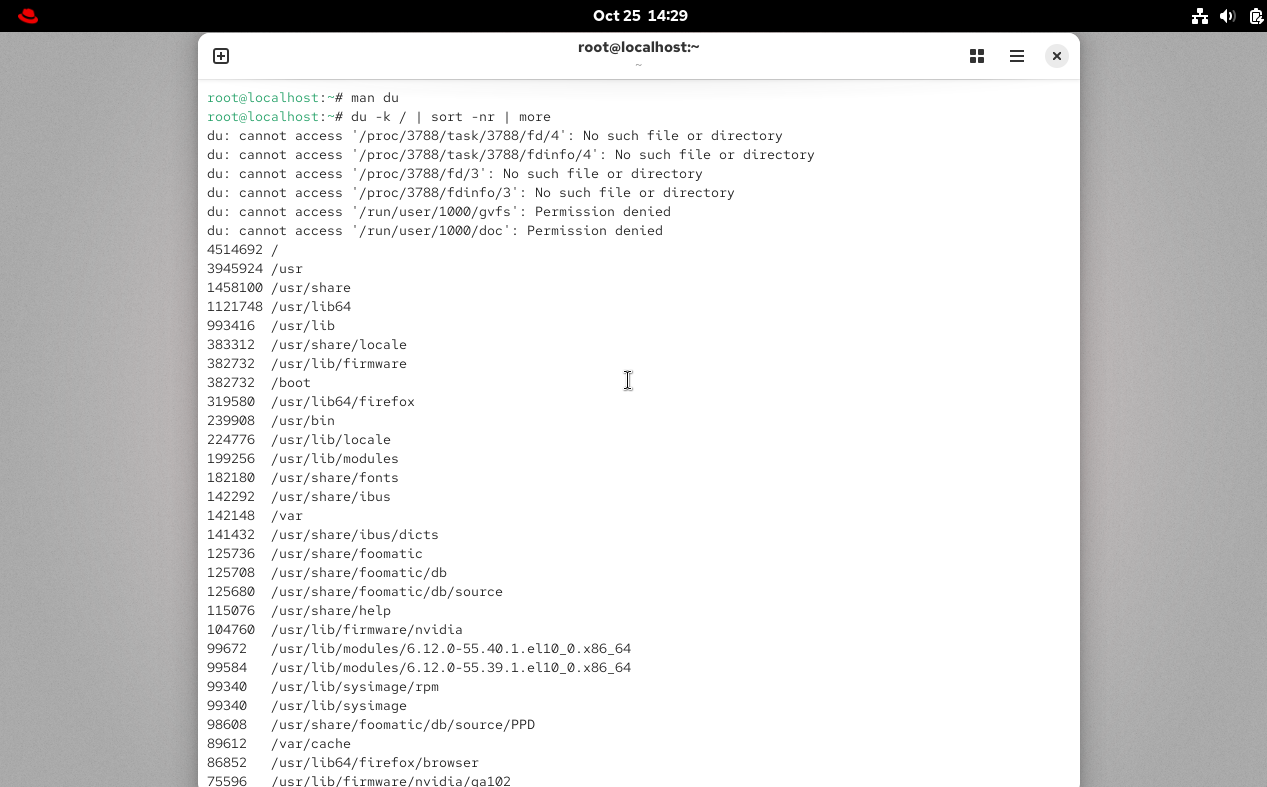Click the 'du -k / | sort -nr | more' command
1267x787 pixels.
point(450,117)
